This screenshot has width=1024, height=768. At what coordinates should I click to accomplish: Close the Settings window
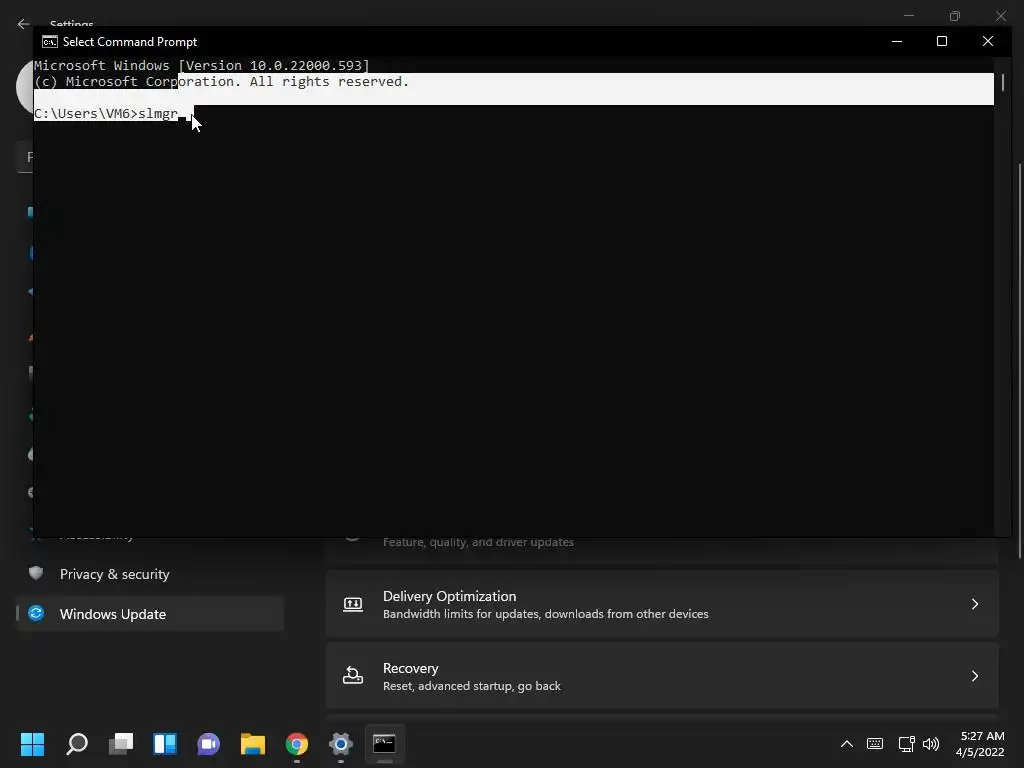coord(1000,16)
